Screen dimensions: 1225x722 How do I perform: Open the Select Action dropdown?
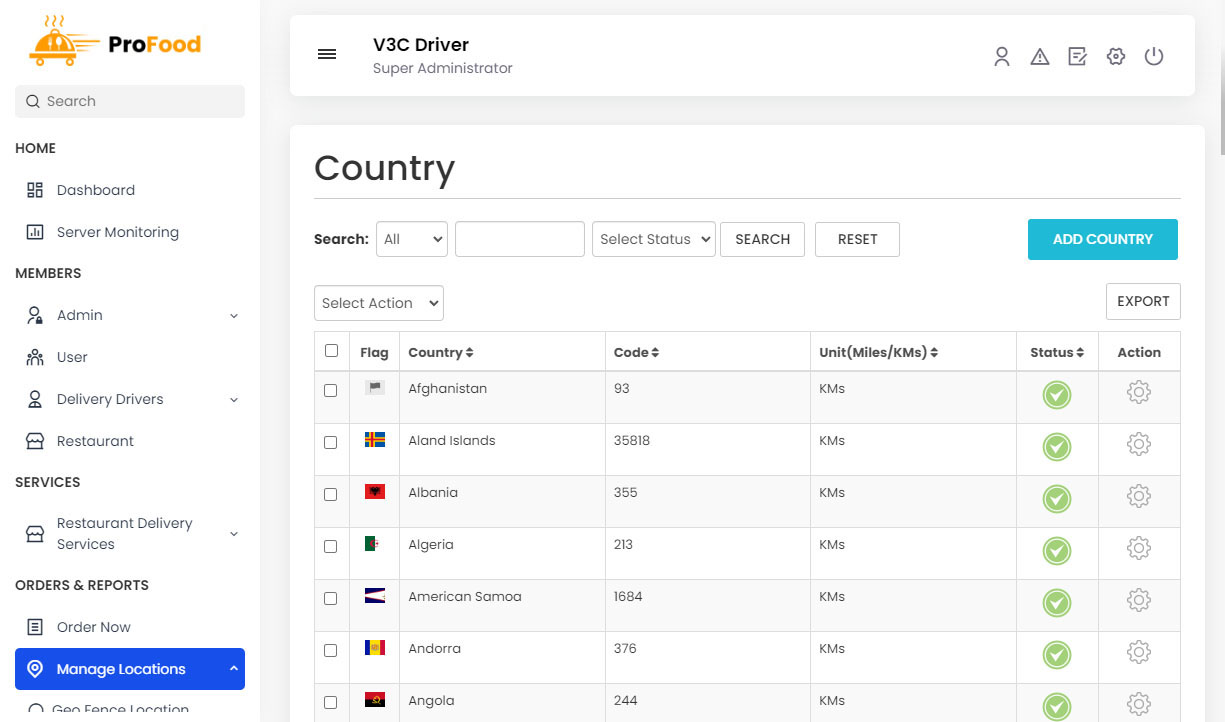coord(379,303)
